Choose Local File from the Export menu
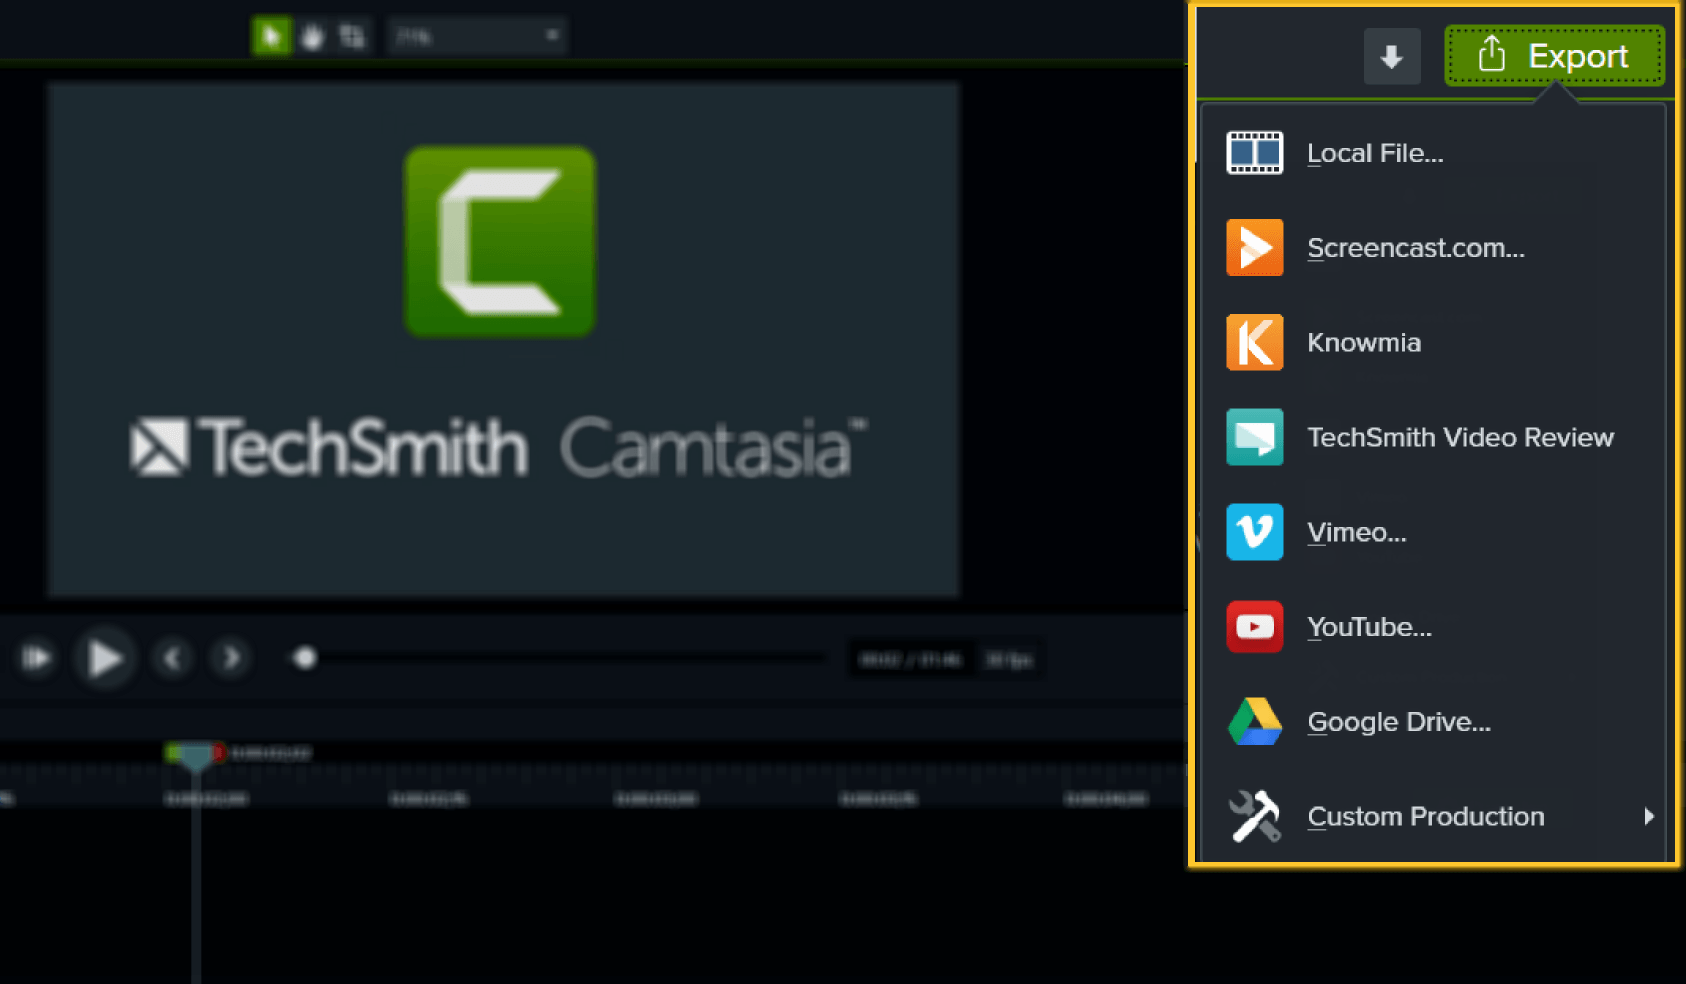Screen dimensions: 1686x984 [1375, 152]
